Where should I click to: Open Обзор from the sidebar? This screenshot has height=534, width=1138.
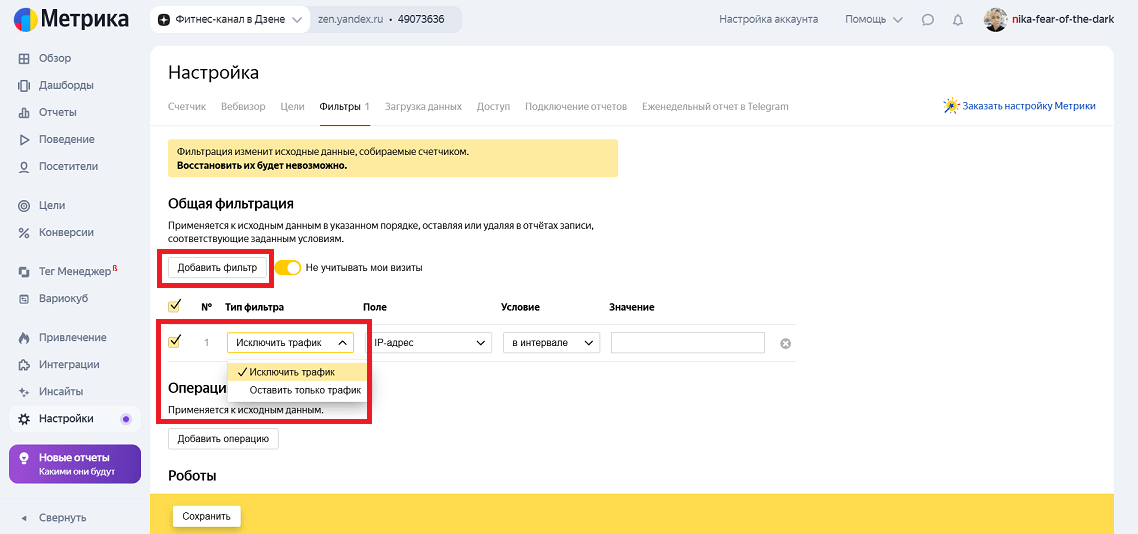[55, 58]
